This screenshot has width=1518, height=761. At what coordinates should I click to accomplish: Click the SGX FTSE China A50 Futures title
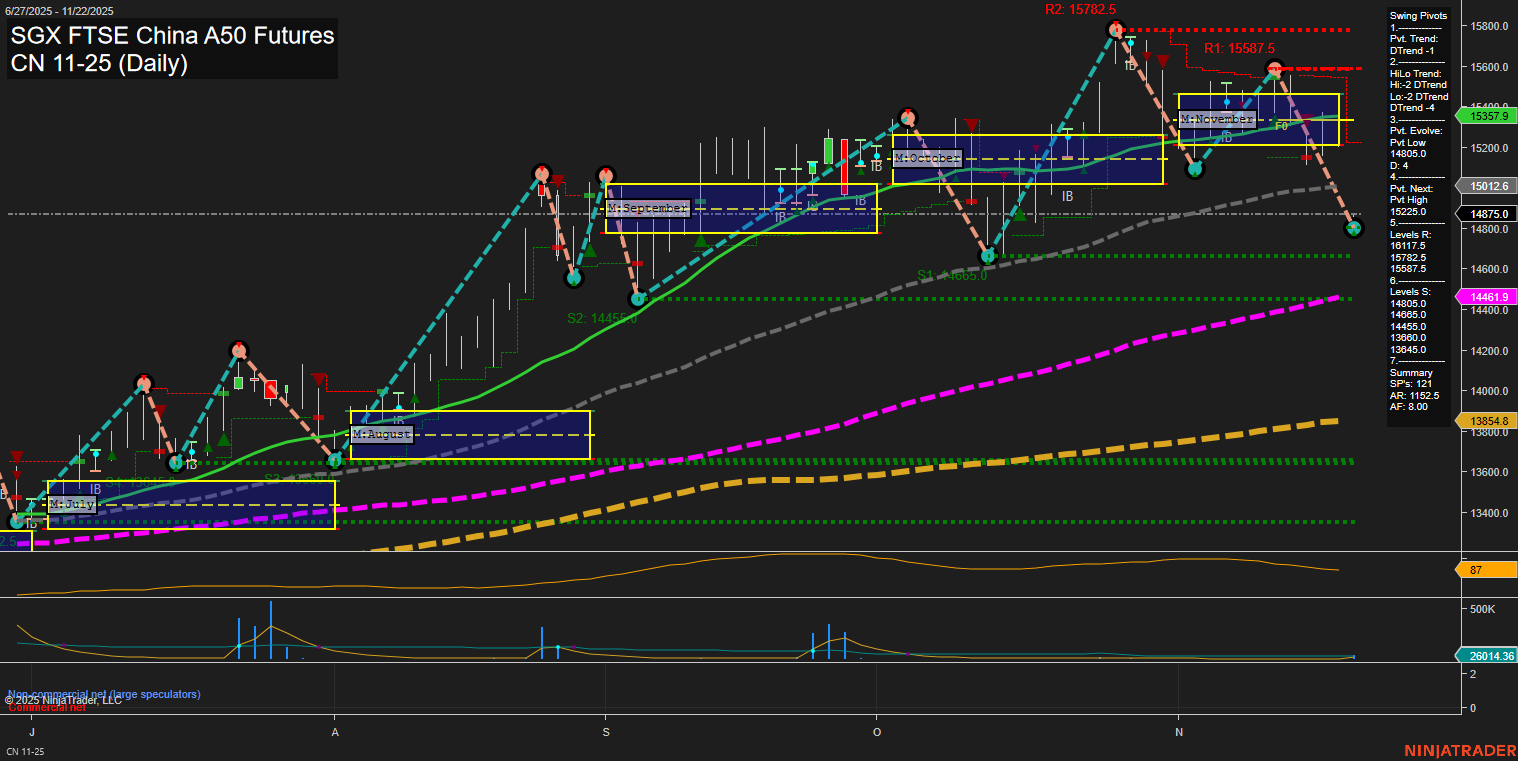172,36
